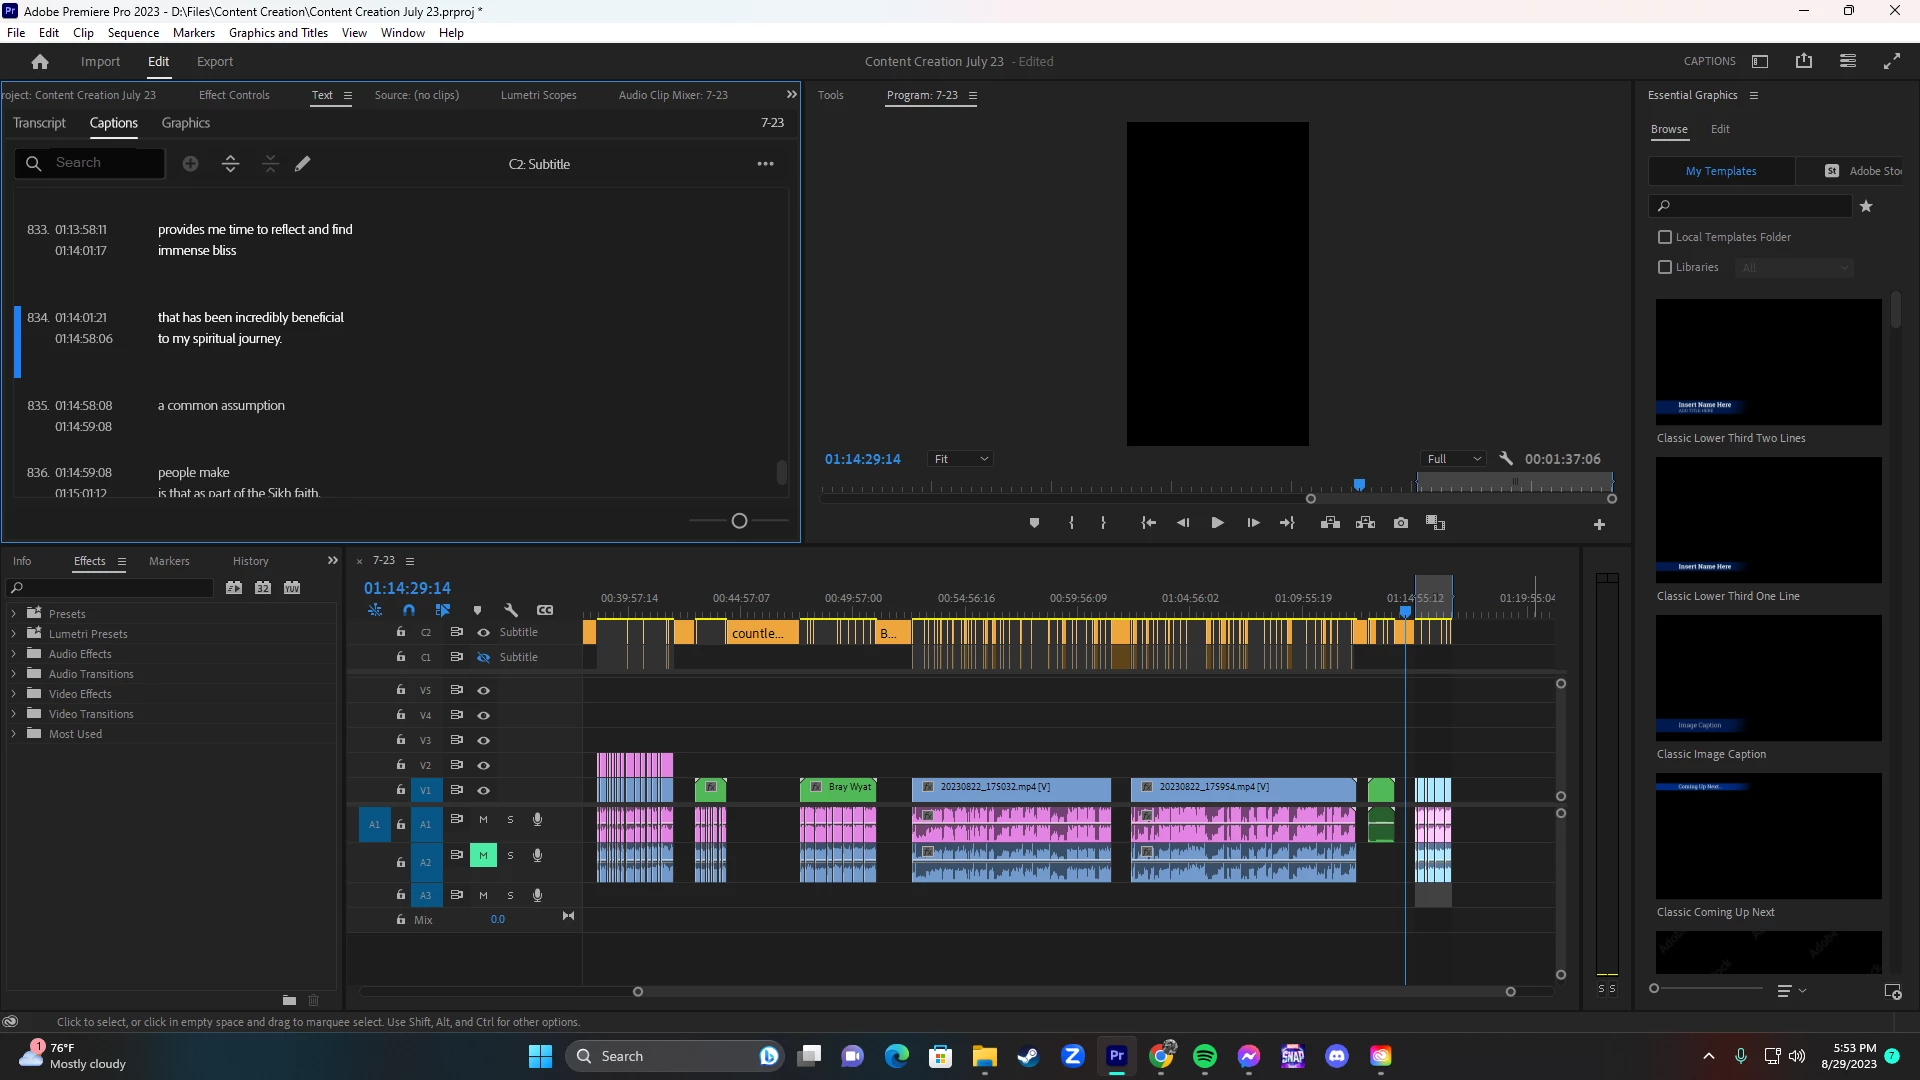Expand the Video Effects folder
The image size is (1920, 1080).
point(14,694)
